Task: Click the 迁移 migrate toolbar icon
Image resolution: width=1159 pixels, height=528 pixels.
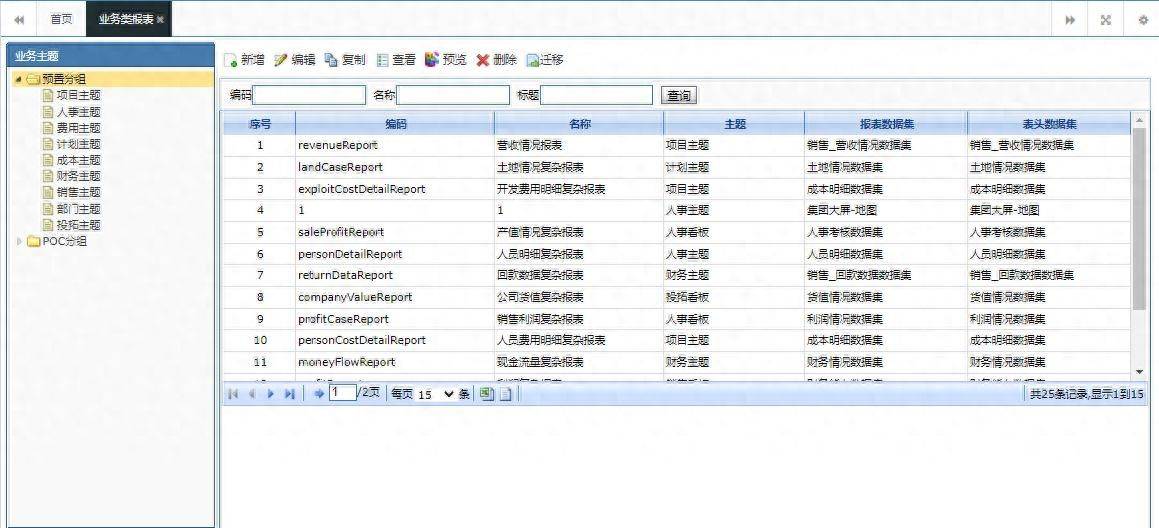Action: click(532, 61)
